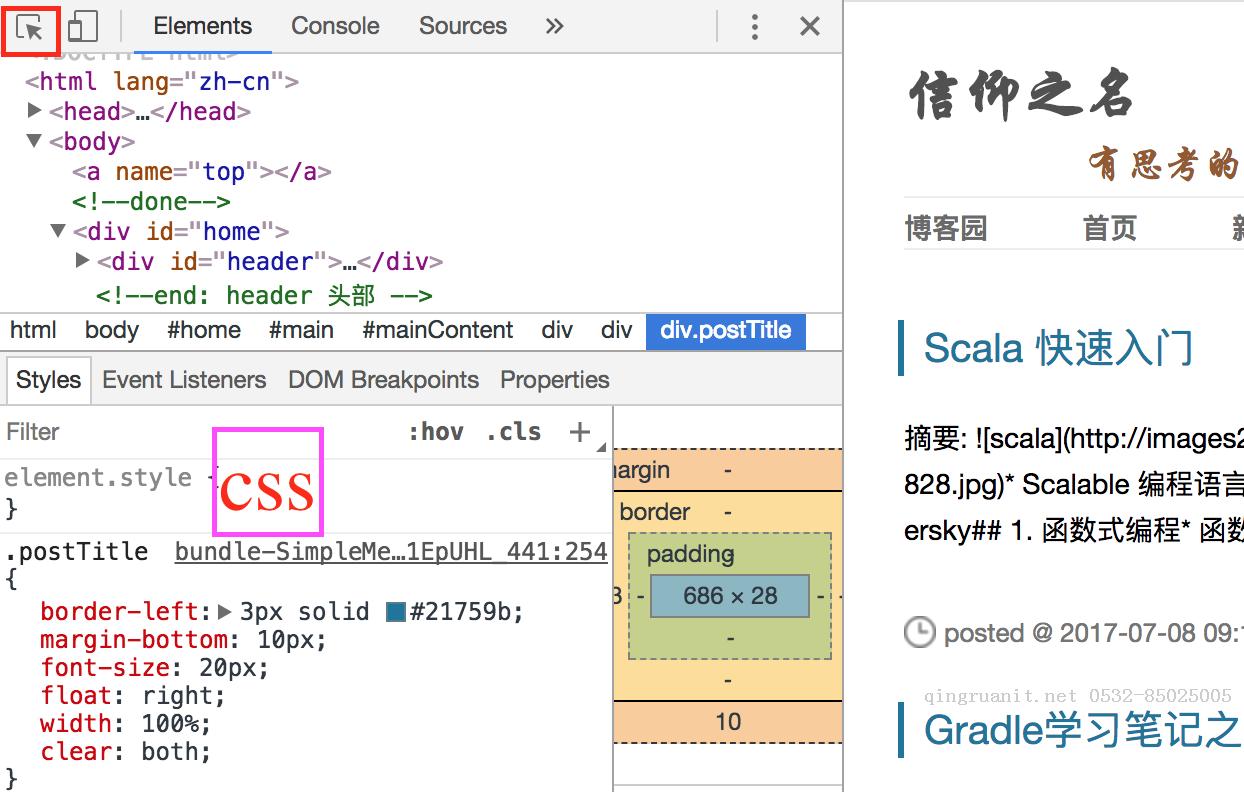Open the Gradle学习笔记之 post title
The height and width of the screenshot is (792, 1244).
click(1083, 730)
